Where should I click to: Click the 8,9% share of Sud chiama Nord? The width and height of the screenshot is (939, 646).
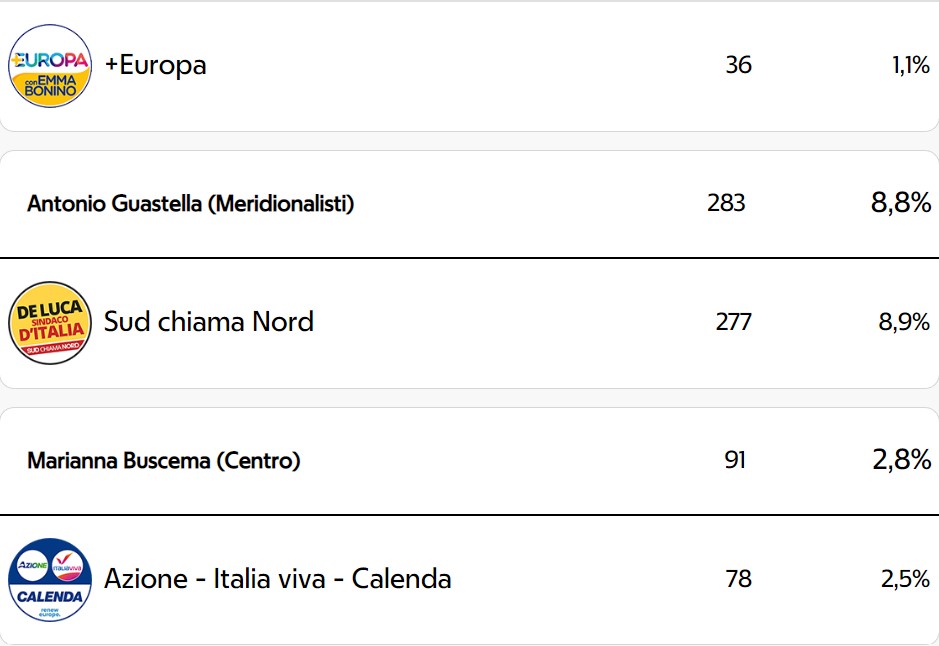904,322
